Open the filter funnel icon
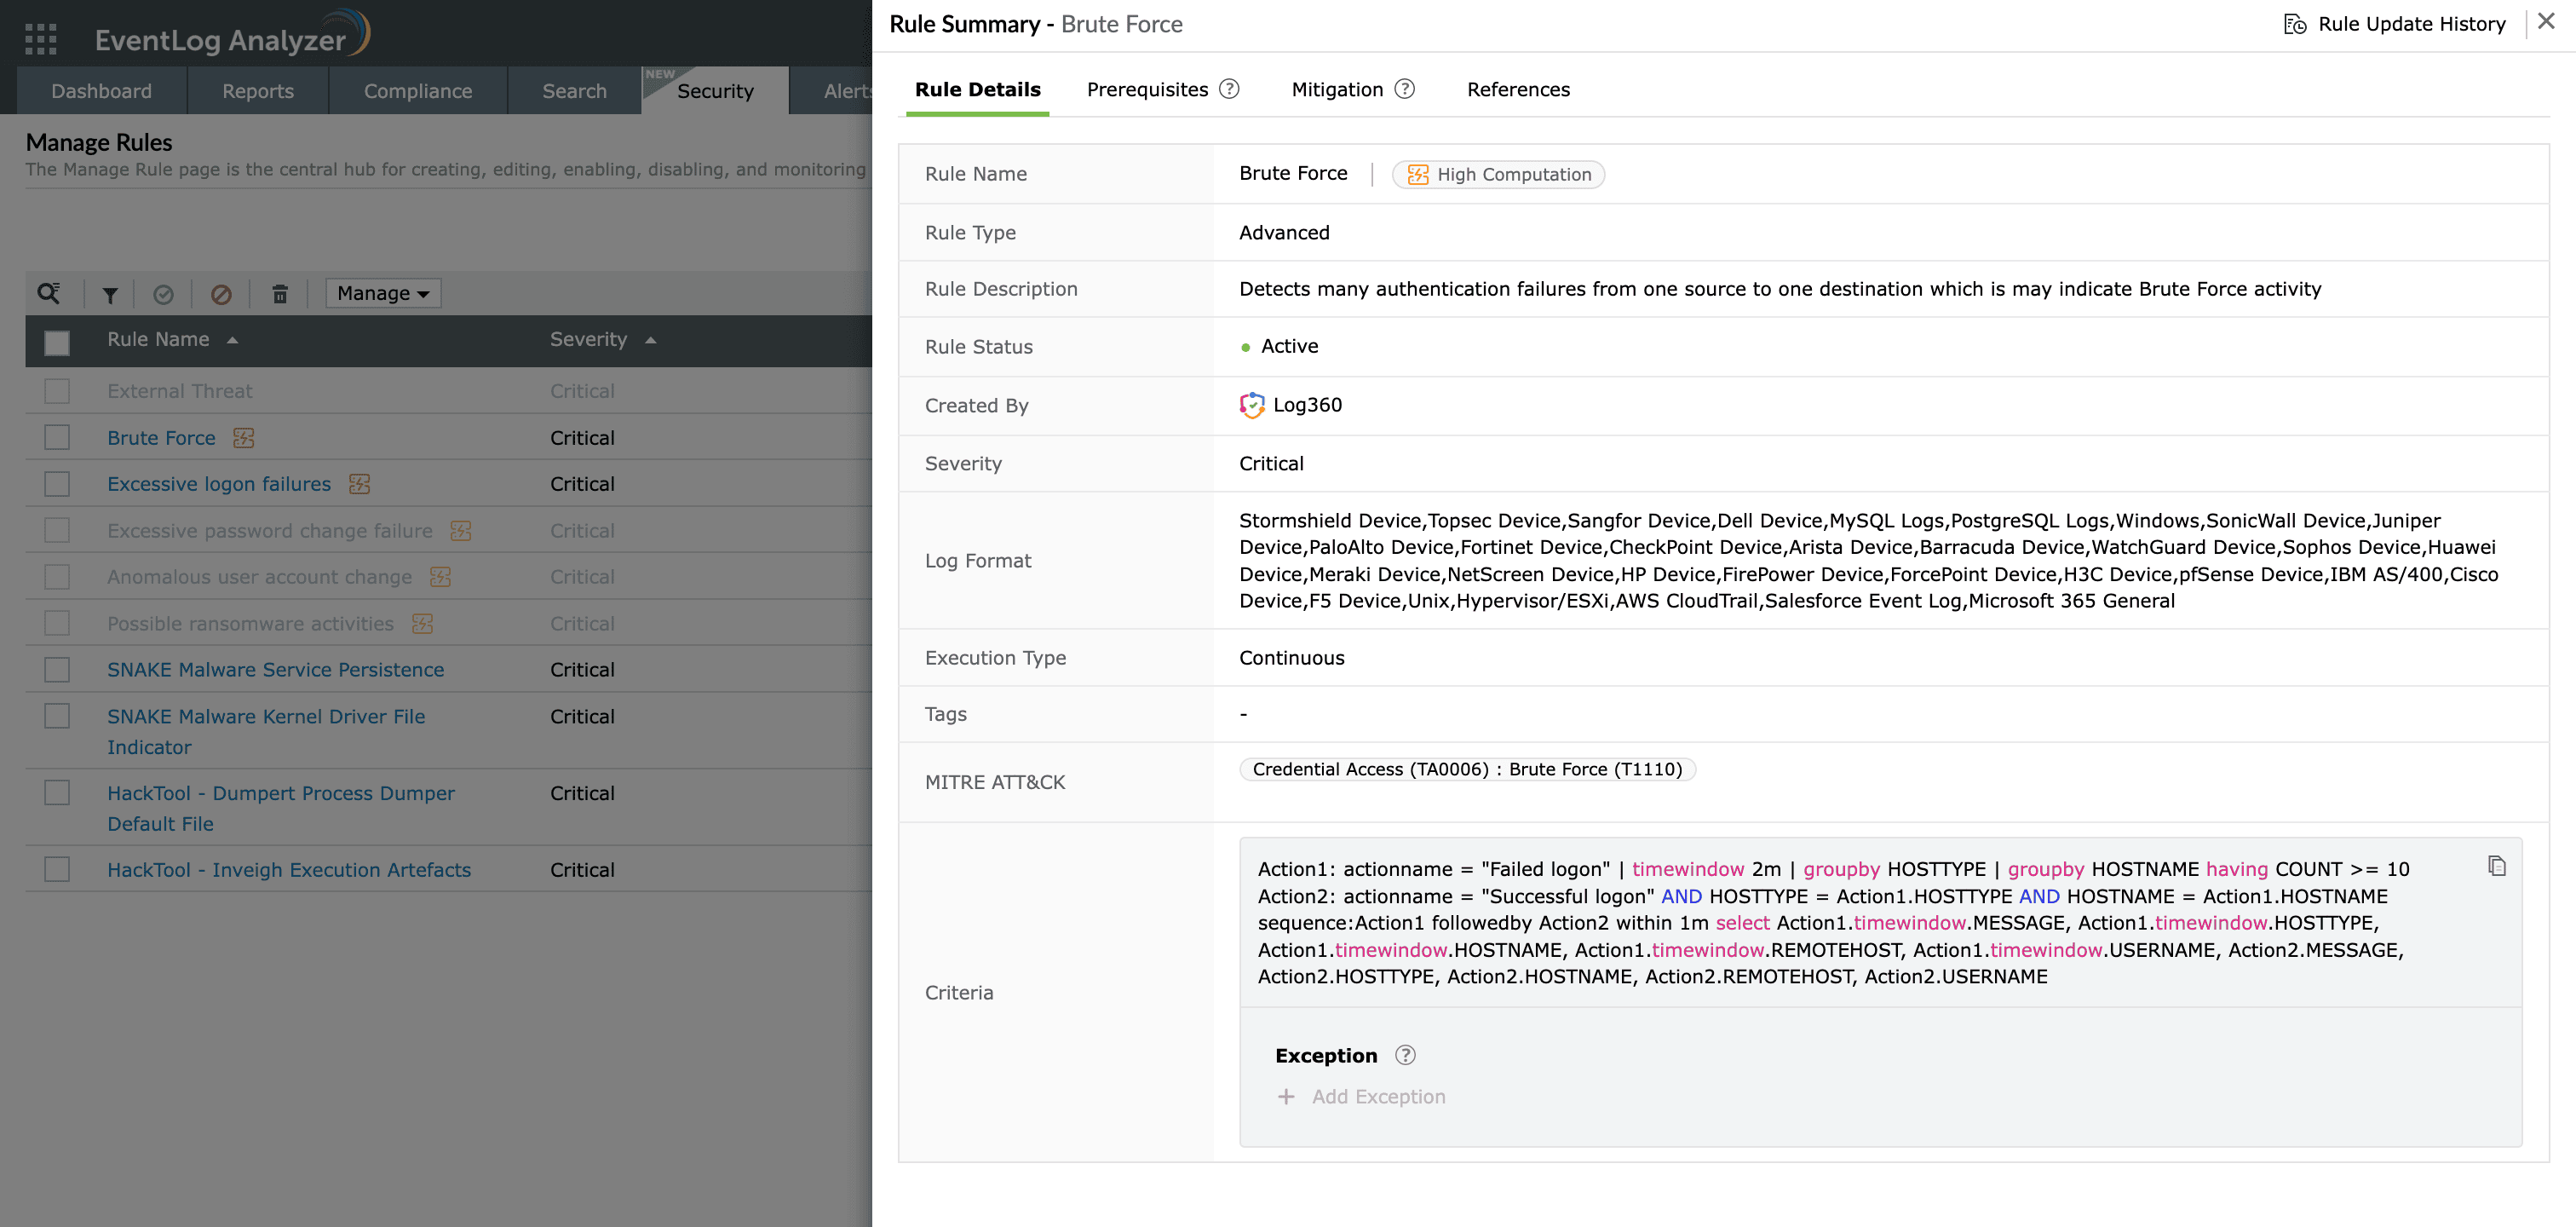Image resolution: width=2576 pixels, height=1227 pixels. pos(110,294)
